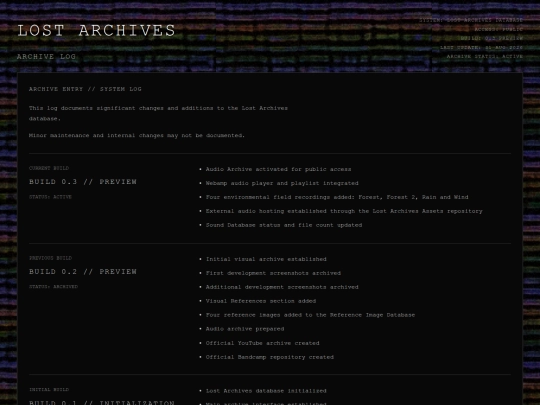The height and width of the screenshot is (405, 540).
Task: Click the ACCESS: PUBLIC header line
Action: pos(498,29)
